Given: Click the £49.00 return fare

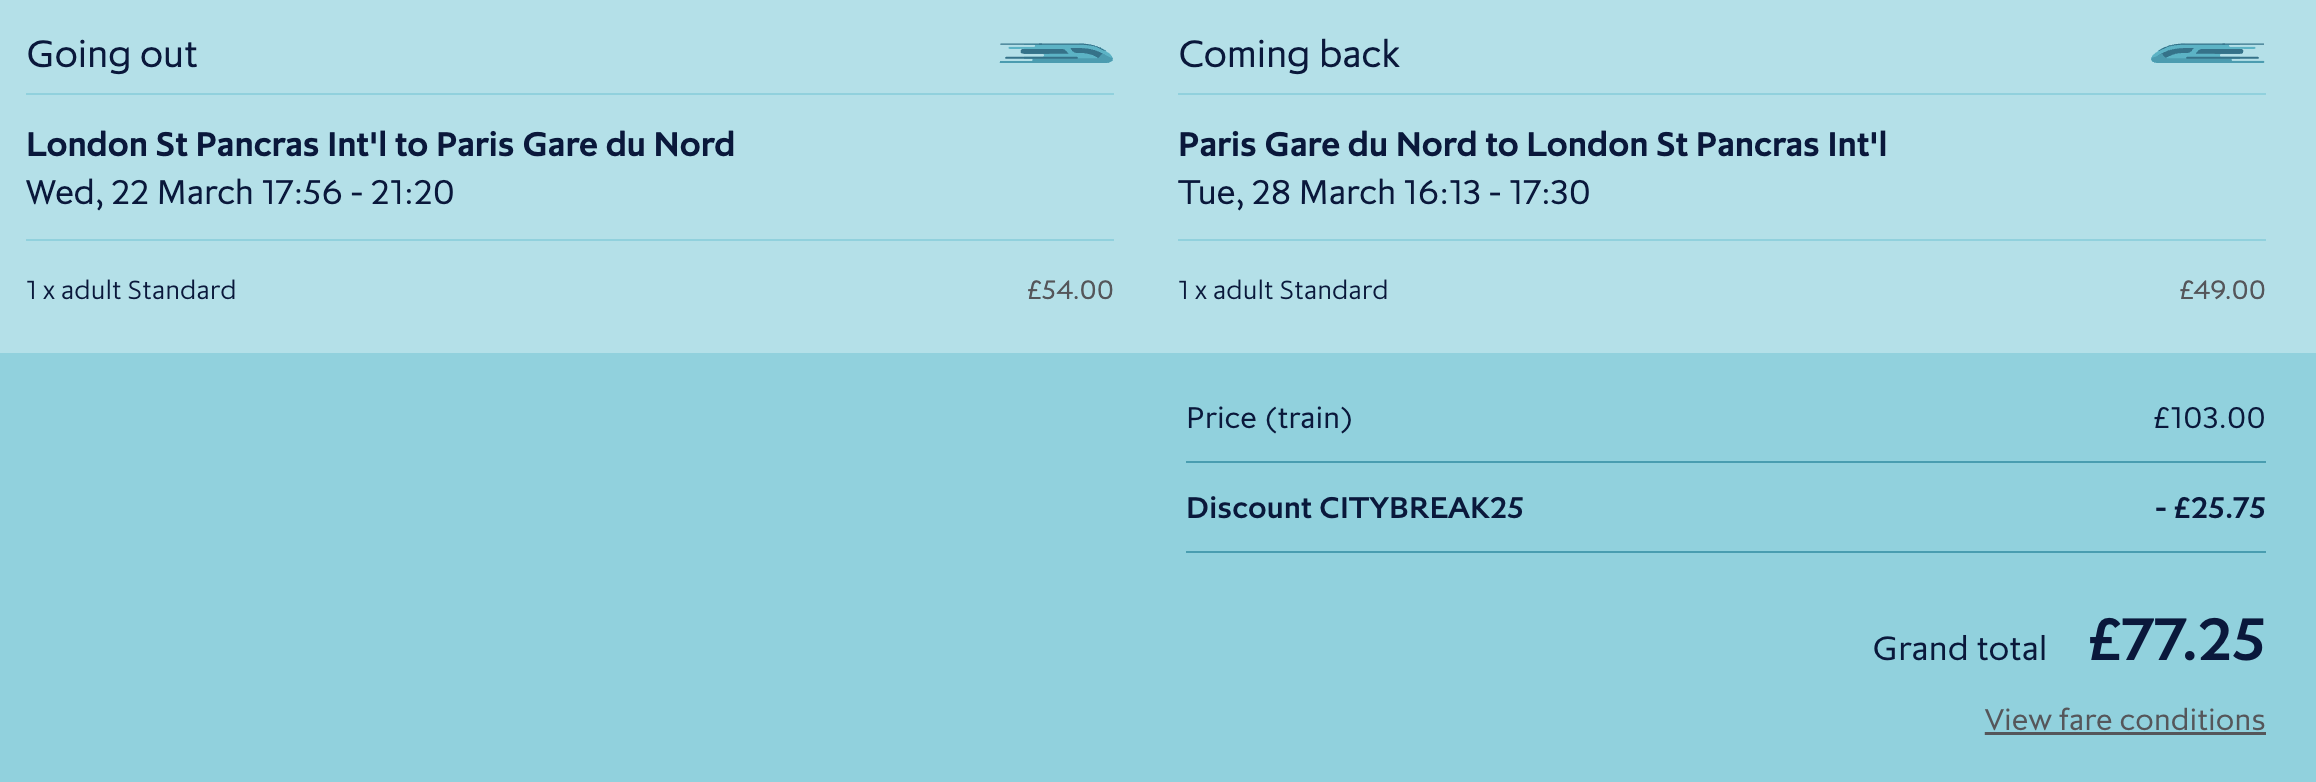Looking at the screenshot, I should click(2222, 290).
